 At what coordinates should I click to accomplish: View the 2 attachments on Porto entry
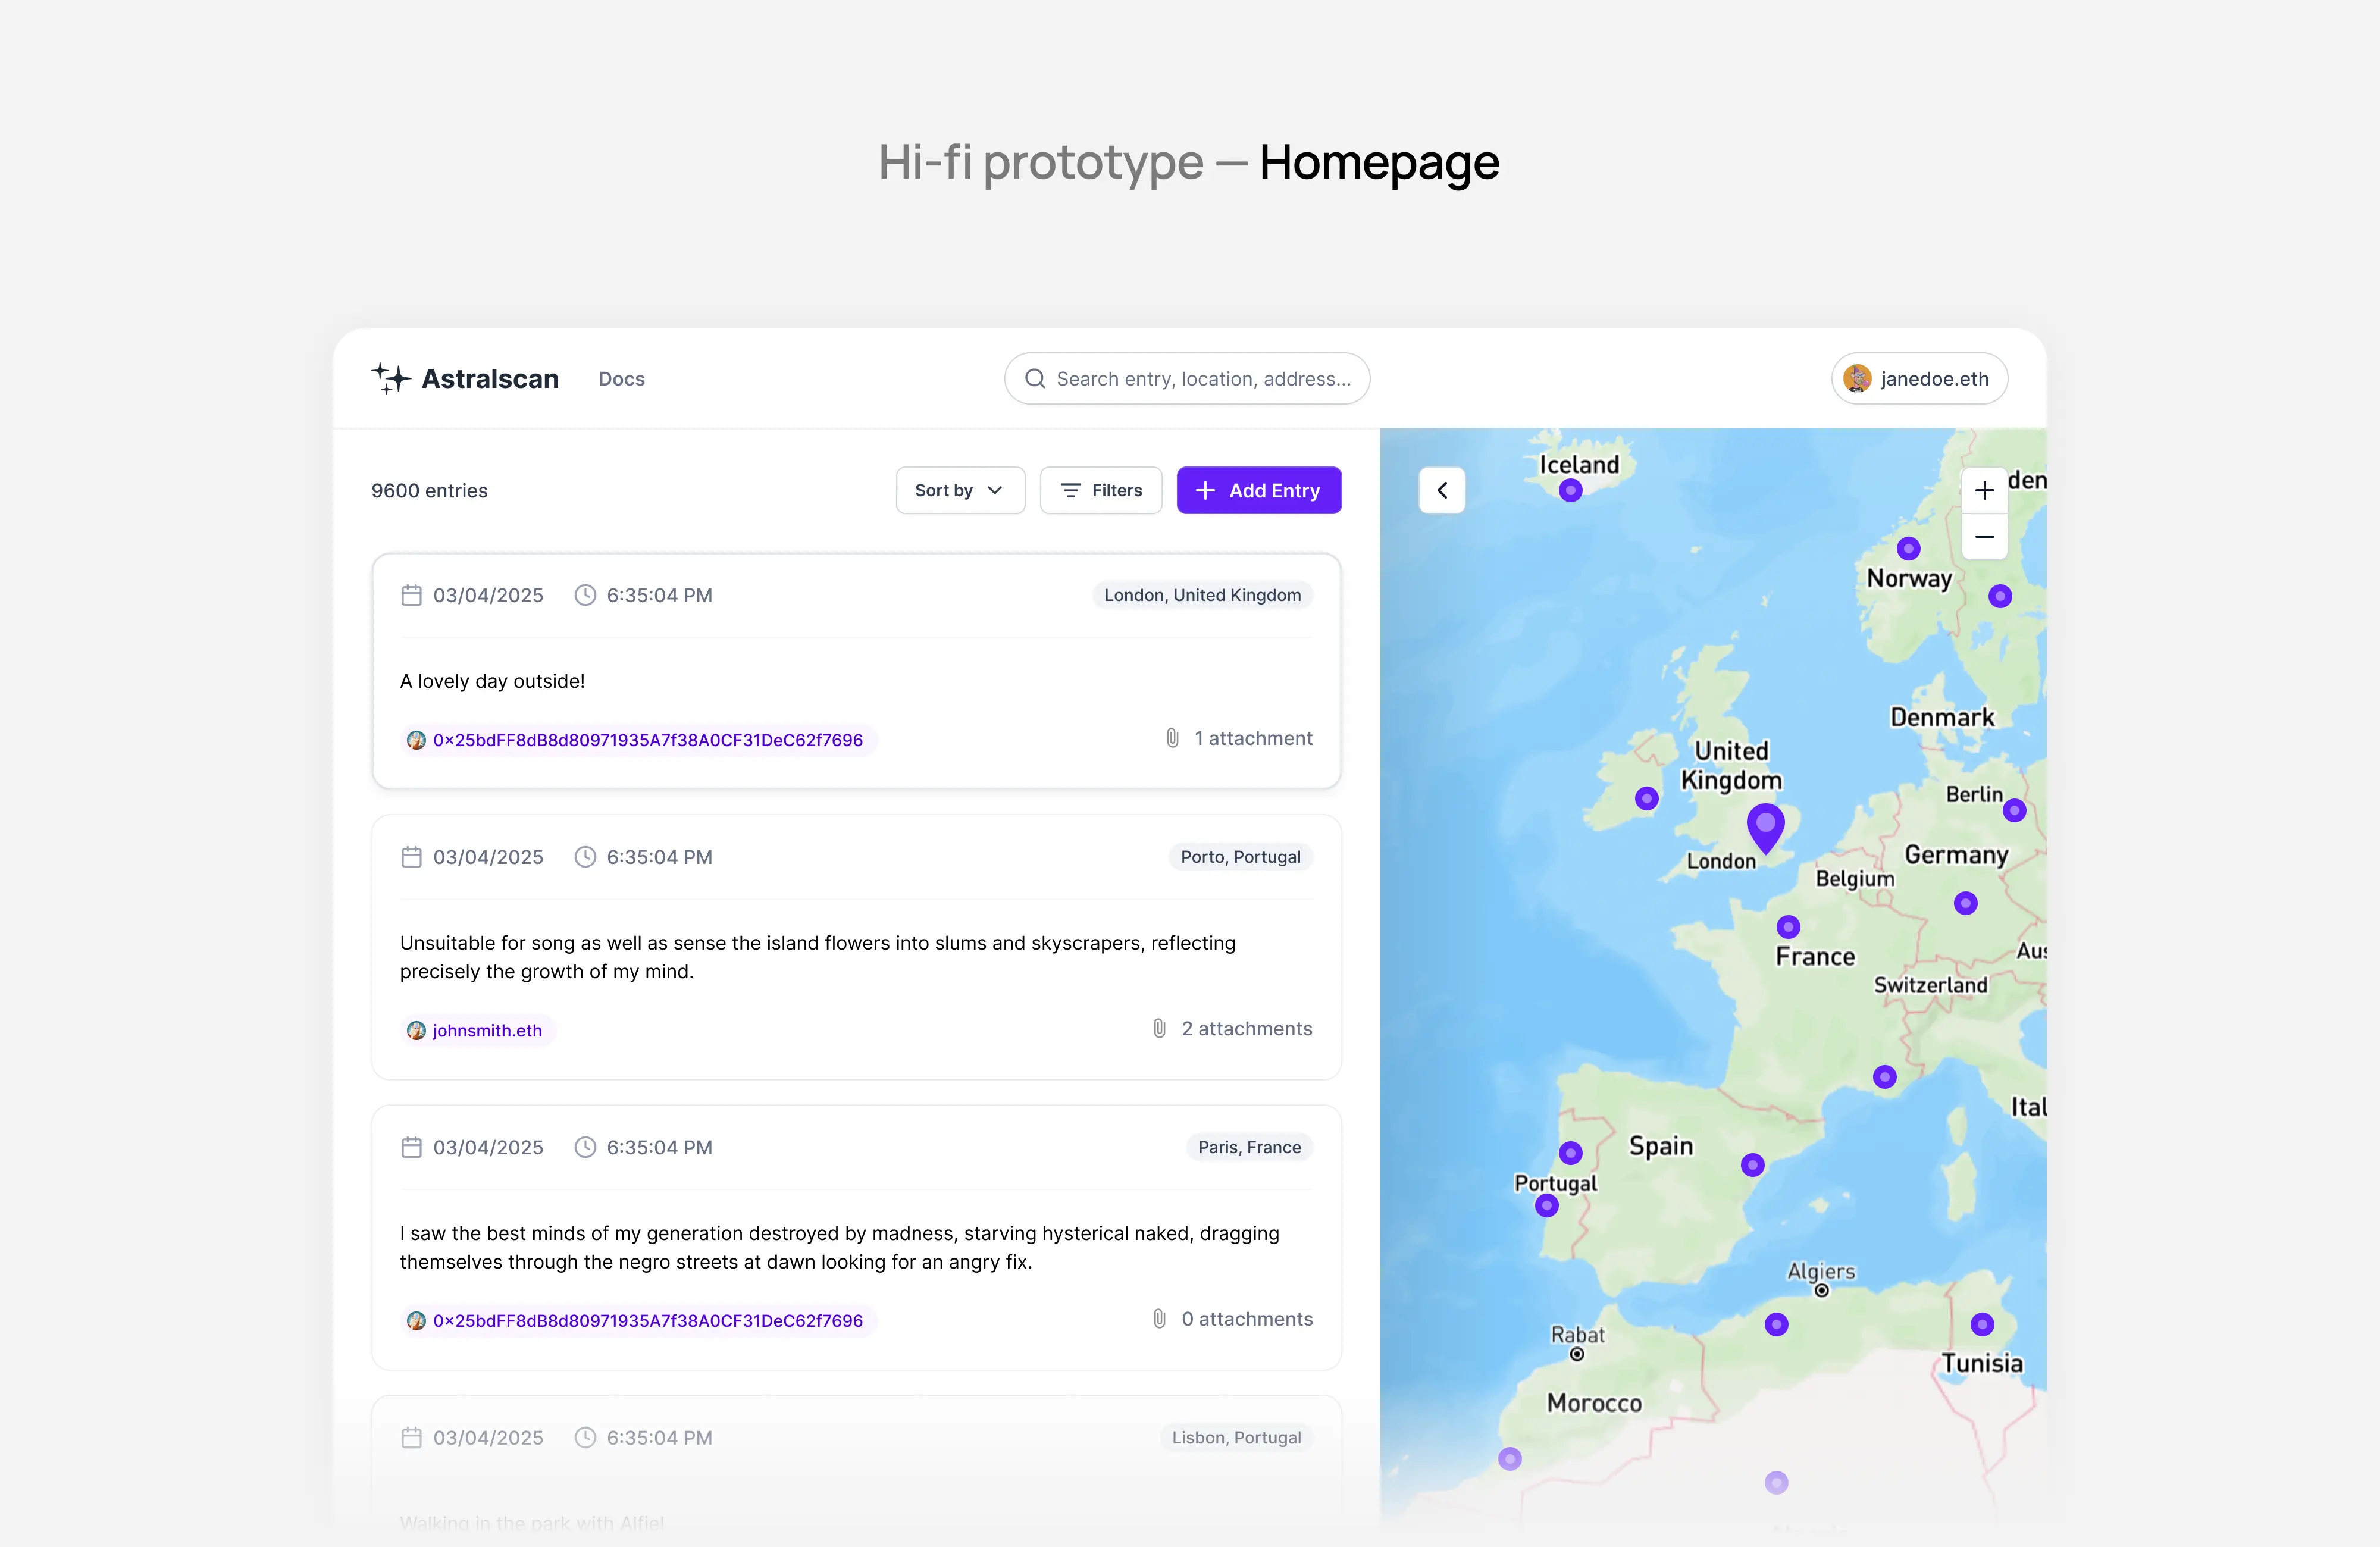[1232, 1028]
